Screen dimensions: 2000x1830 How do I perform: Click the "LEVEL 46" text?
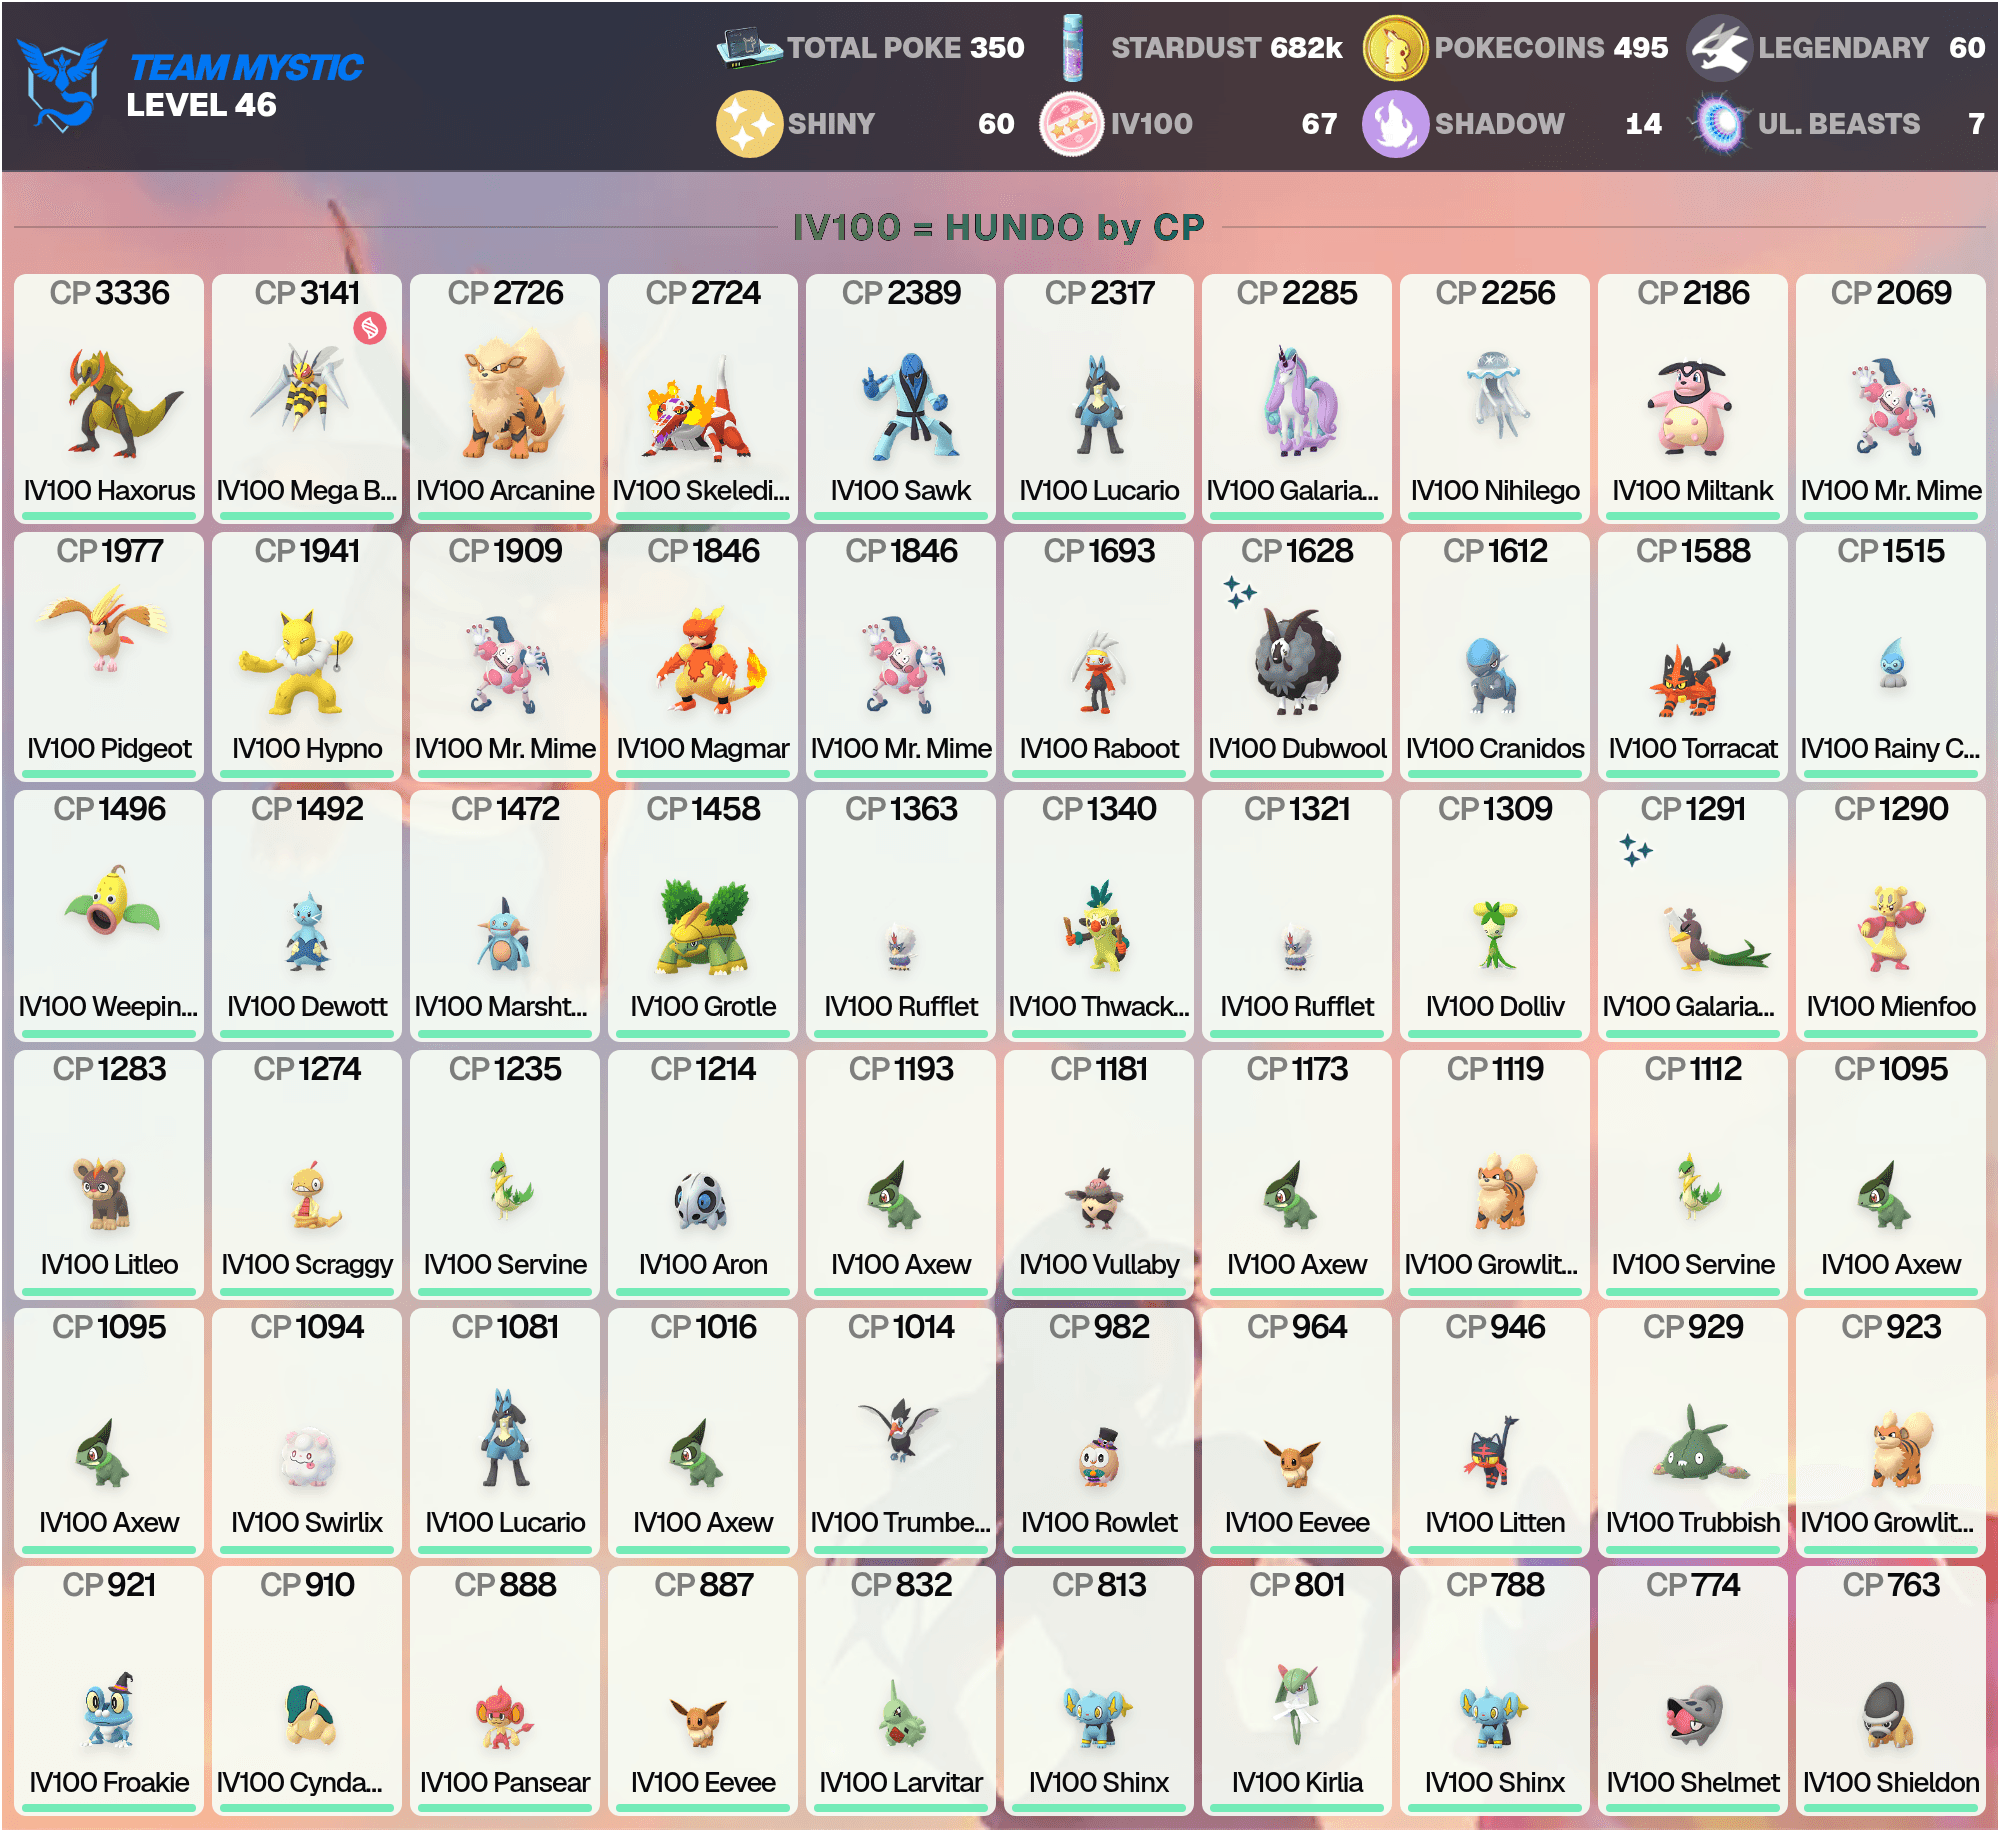pyautogui.click(x=201, y=105)
